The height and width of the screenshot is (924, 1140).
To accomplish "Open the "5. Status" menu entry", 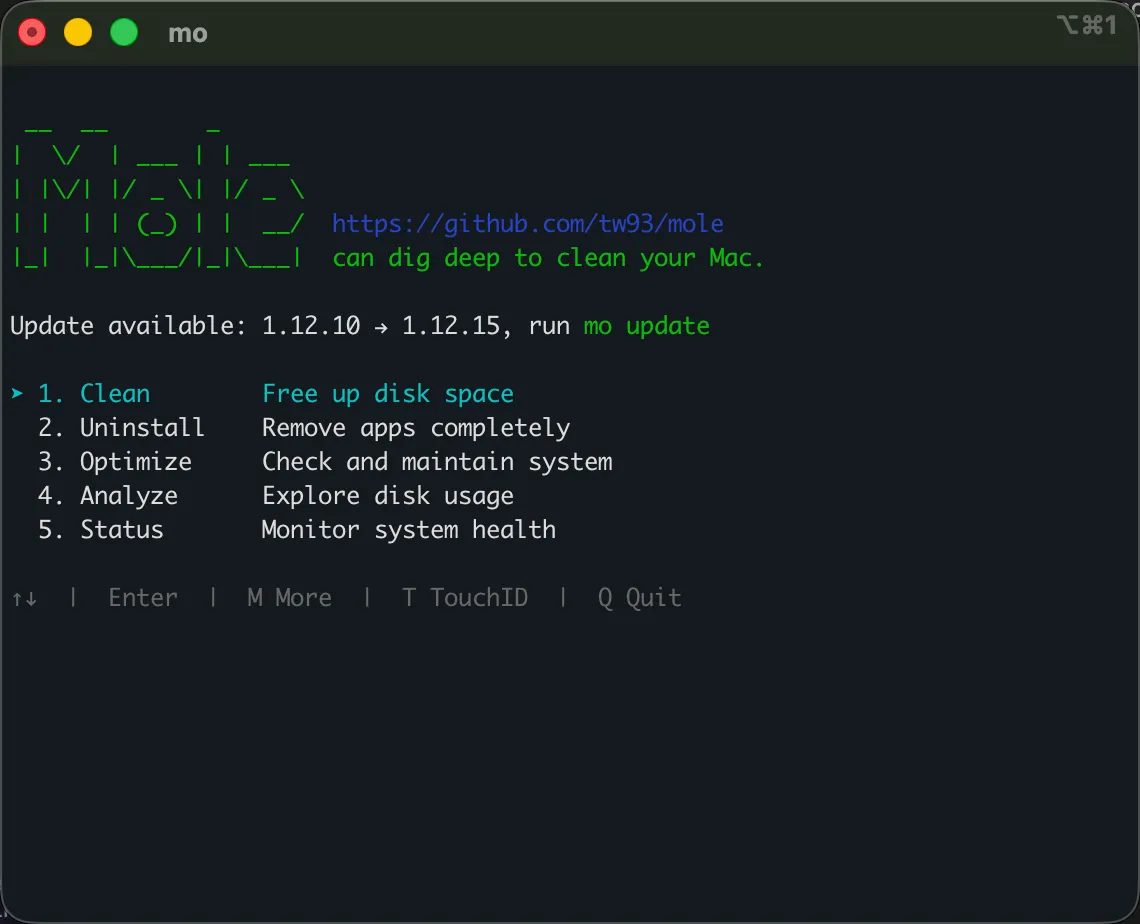I will (x=101, y=530).
